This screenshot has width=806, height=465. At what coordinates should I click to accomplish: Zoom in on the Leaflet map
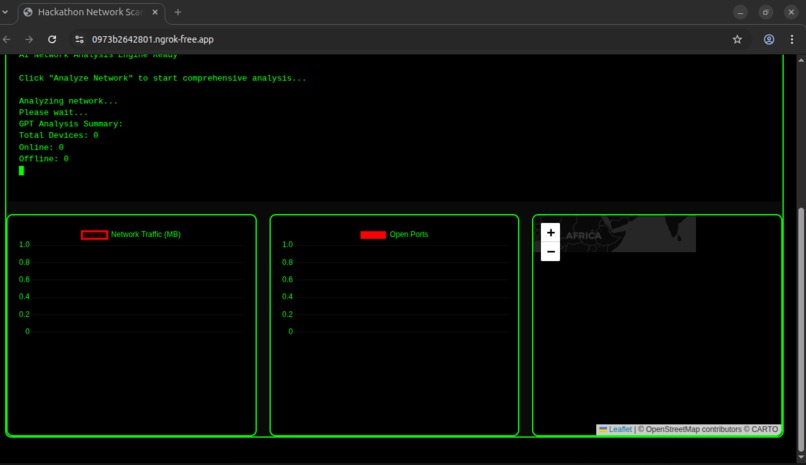[x=550, y=233]
